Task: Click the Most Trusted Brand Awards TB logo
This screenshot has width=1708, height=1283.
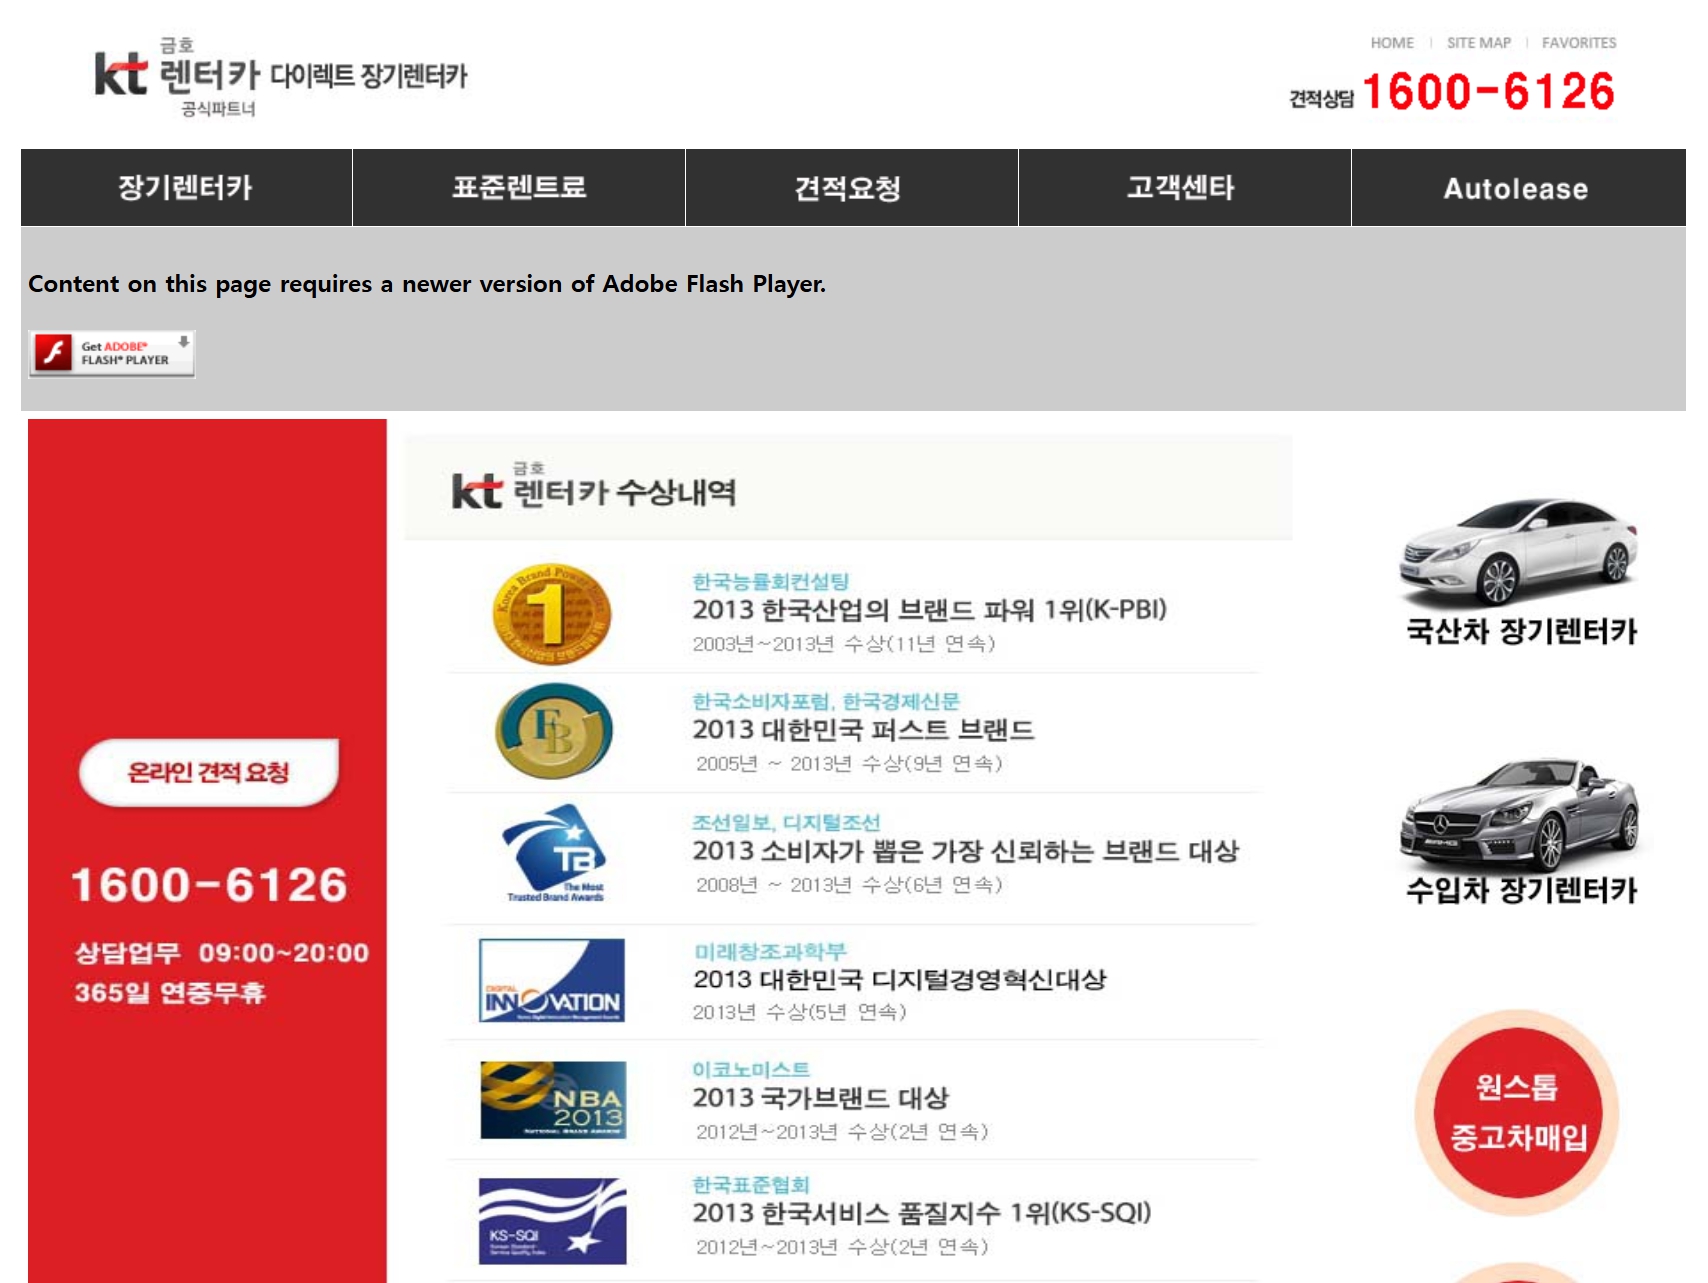Action: pyautogui.click(x=556, y=853)
